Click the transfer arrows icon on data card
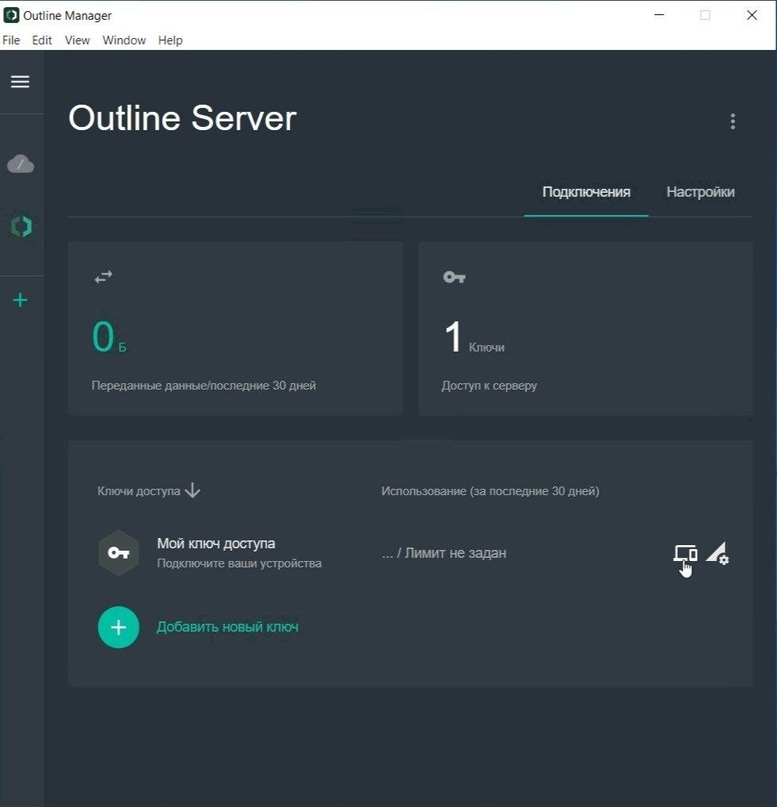Image resolution: width=777 pixels, height=807 pixels. [103, 277]
